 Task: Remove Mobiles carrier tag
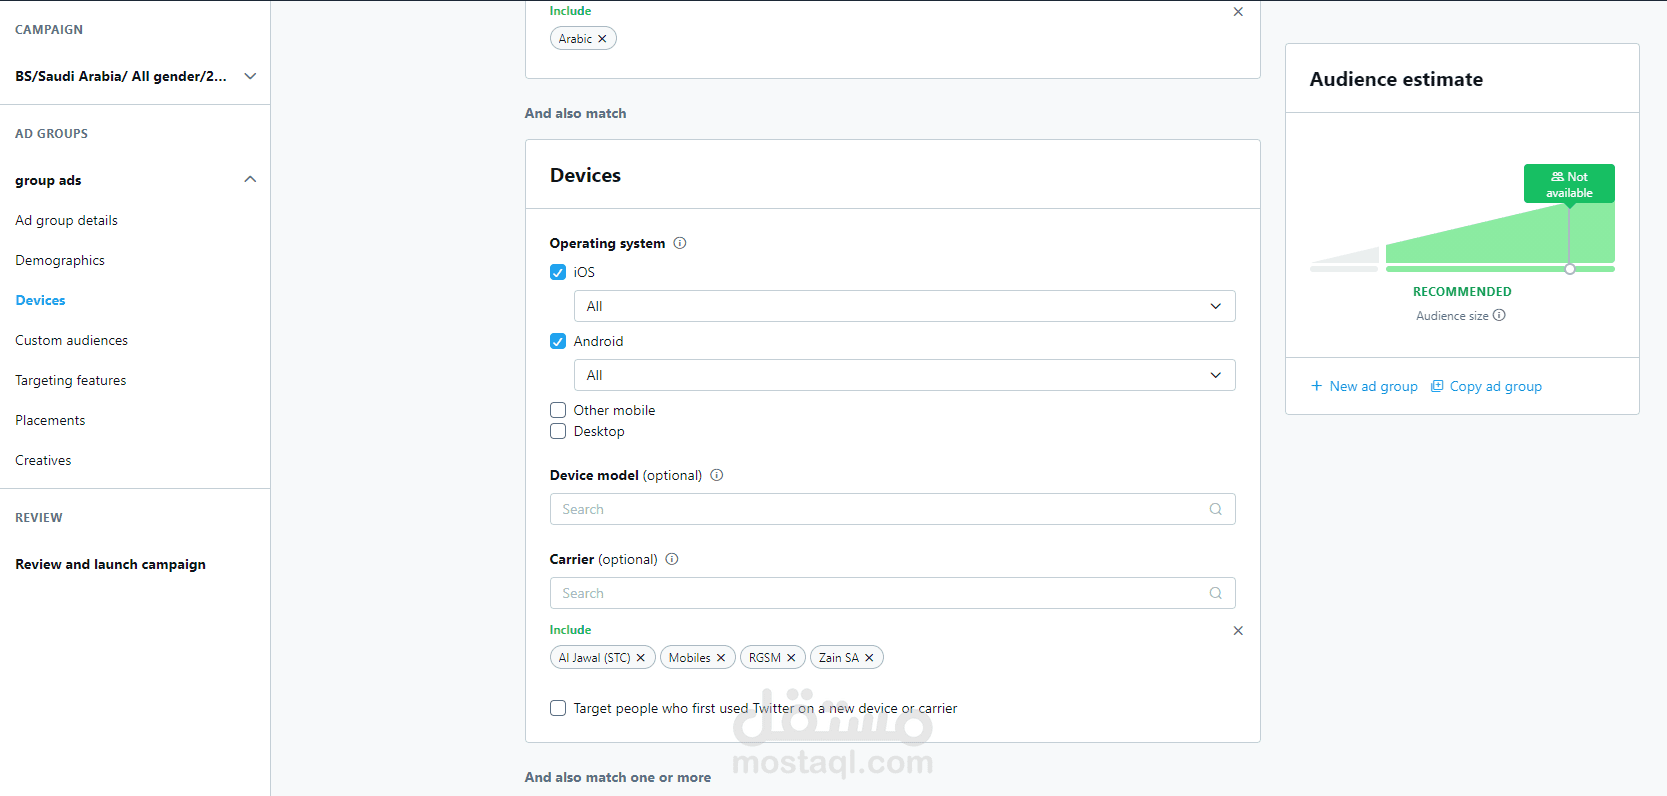721,658
